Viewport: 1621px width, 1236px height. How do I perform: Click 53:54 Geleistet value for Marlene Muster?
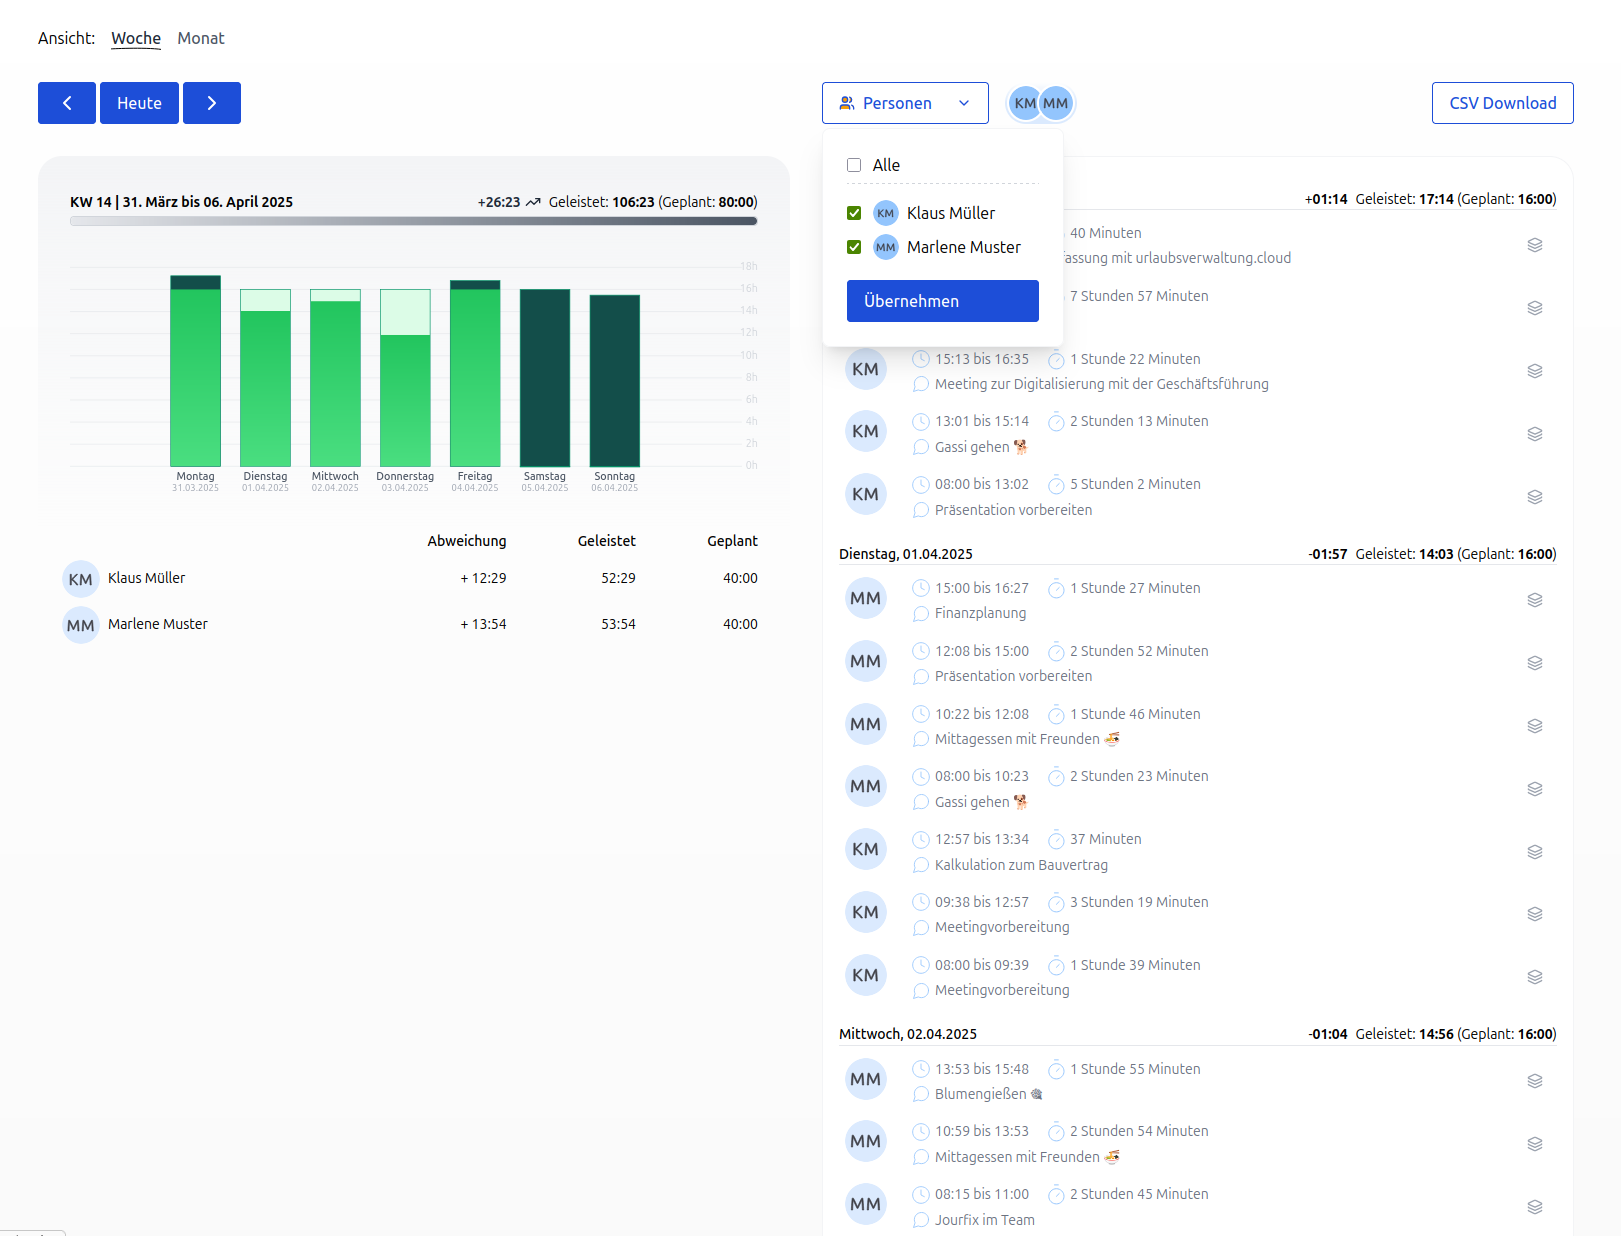point(618,624)
